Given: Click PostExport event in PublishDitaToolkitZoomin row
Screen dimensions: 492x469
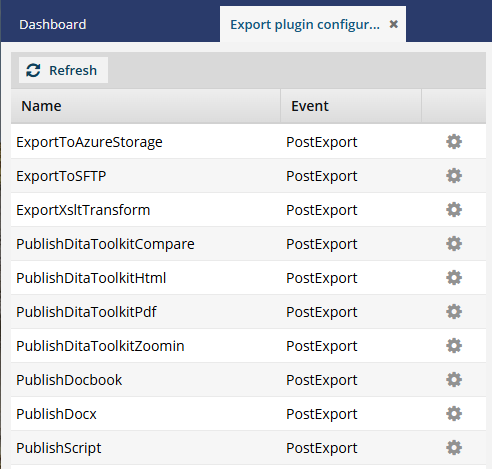Looking at the screenshot, I should pyautogui.click(x=322, y=346).
